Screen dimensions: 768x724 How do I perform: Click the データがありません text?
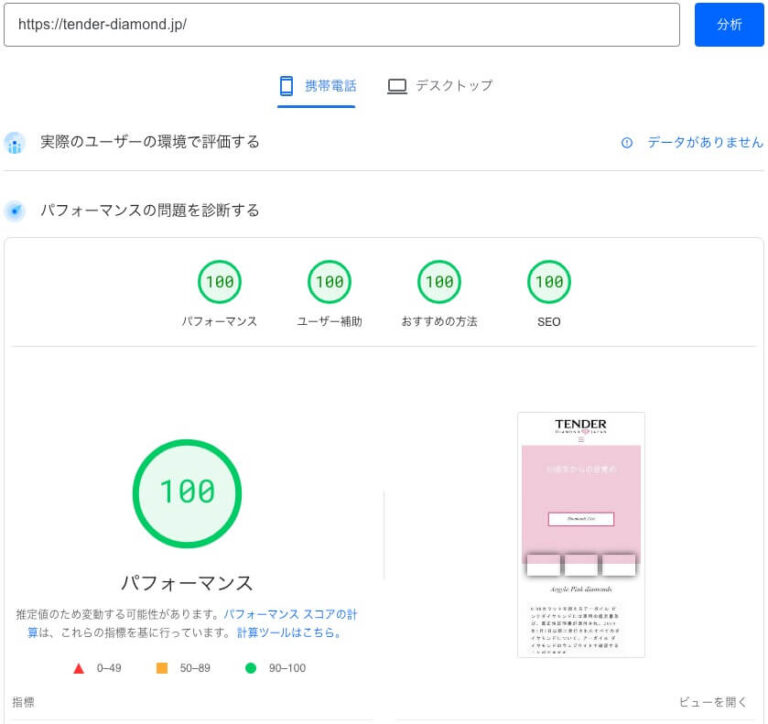click(705, 143)
